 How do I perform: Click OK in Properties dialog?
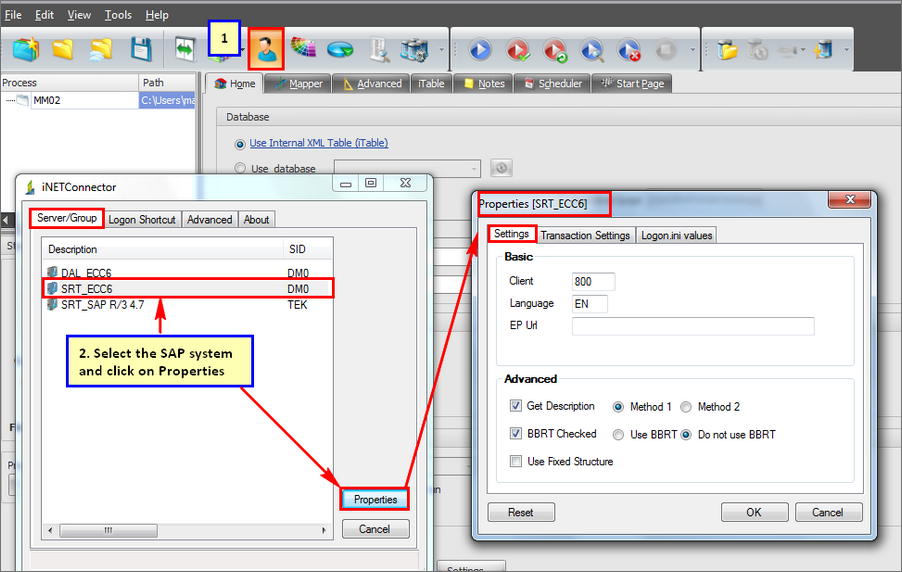[754, 512]
